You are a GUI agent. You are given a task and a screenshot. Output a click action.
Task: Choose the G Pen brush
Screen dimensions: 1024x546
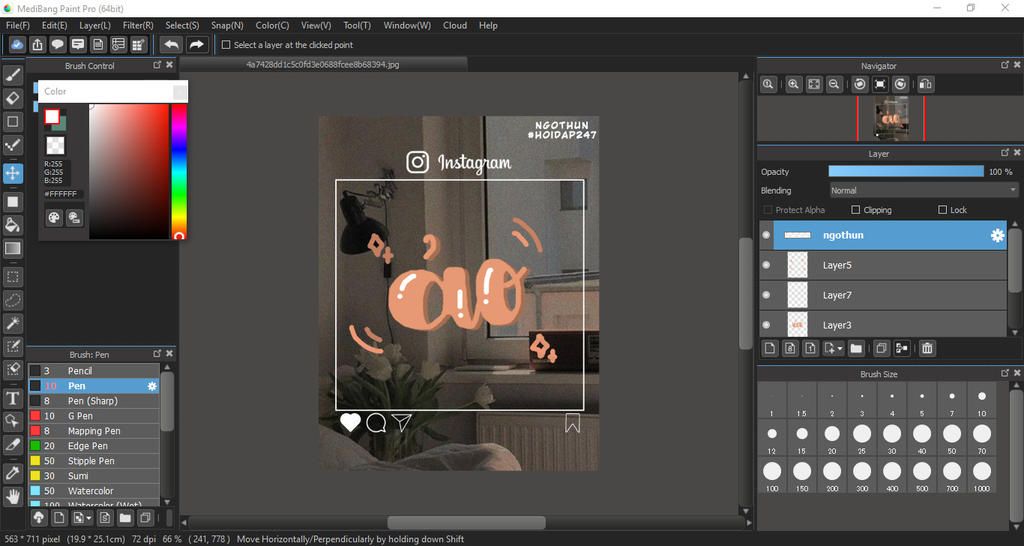click(93, 416)
